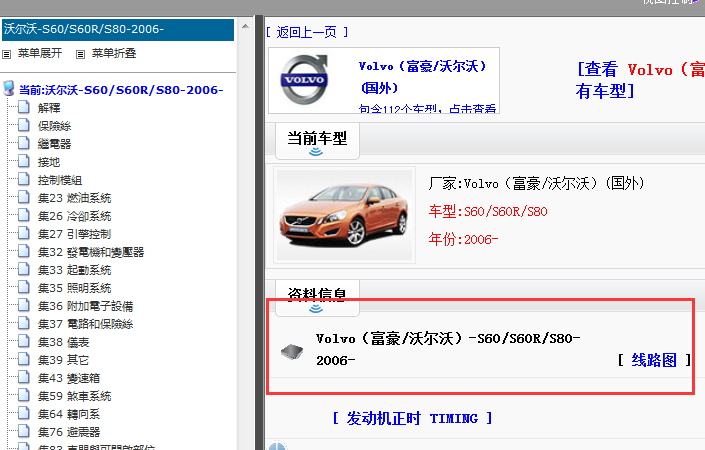Click the 车型:S60/S60R/S80 red text
Viewport: 705px width, 450px height.
(x=488, y=211)
